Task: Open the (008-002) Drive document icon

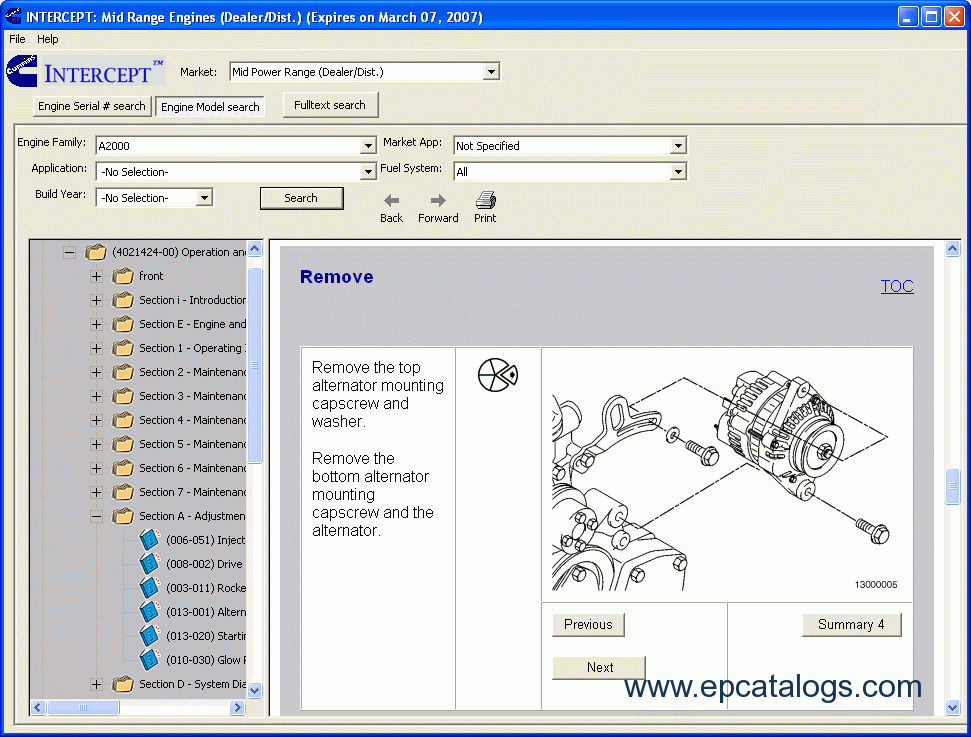Action: 149,564
